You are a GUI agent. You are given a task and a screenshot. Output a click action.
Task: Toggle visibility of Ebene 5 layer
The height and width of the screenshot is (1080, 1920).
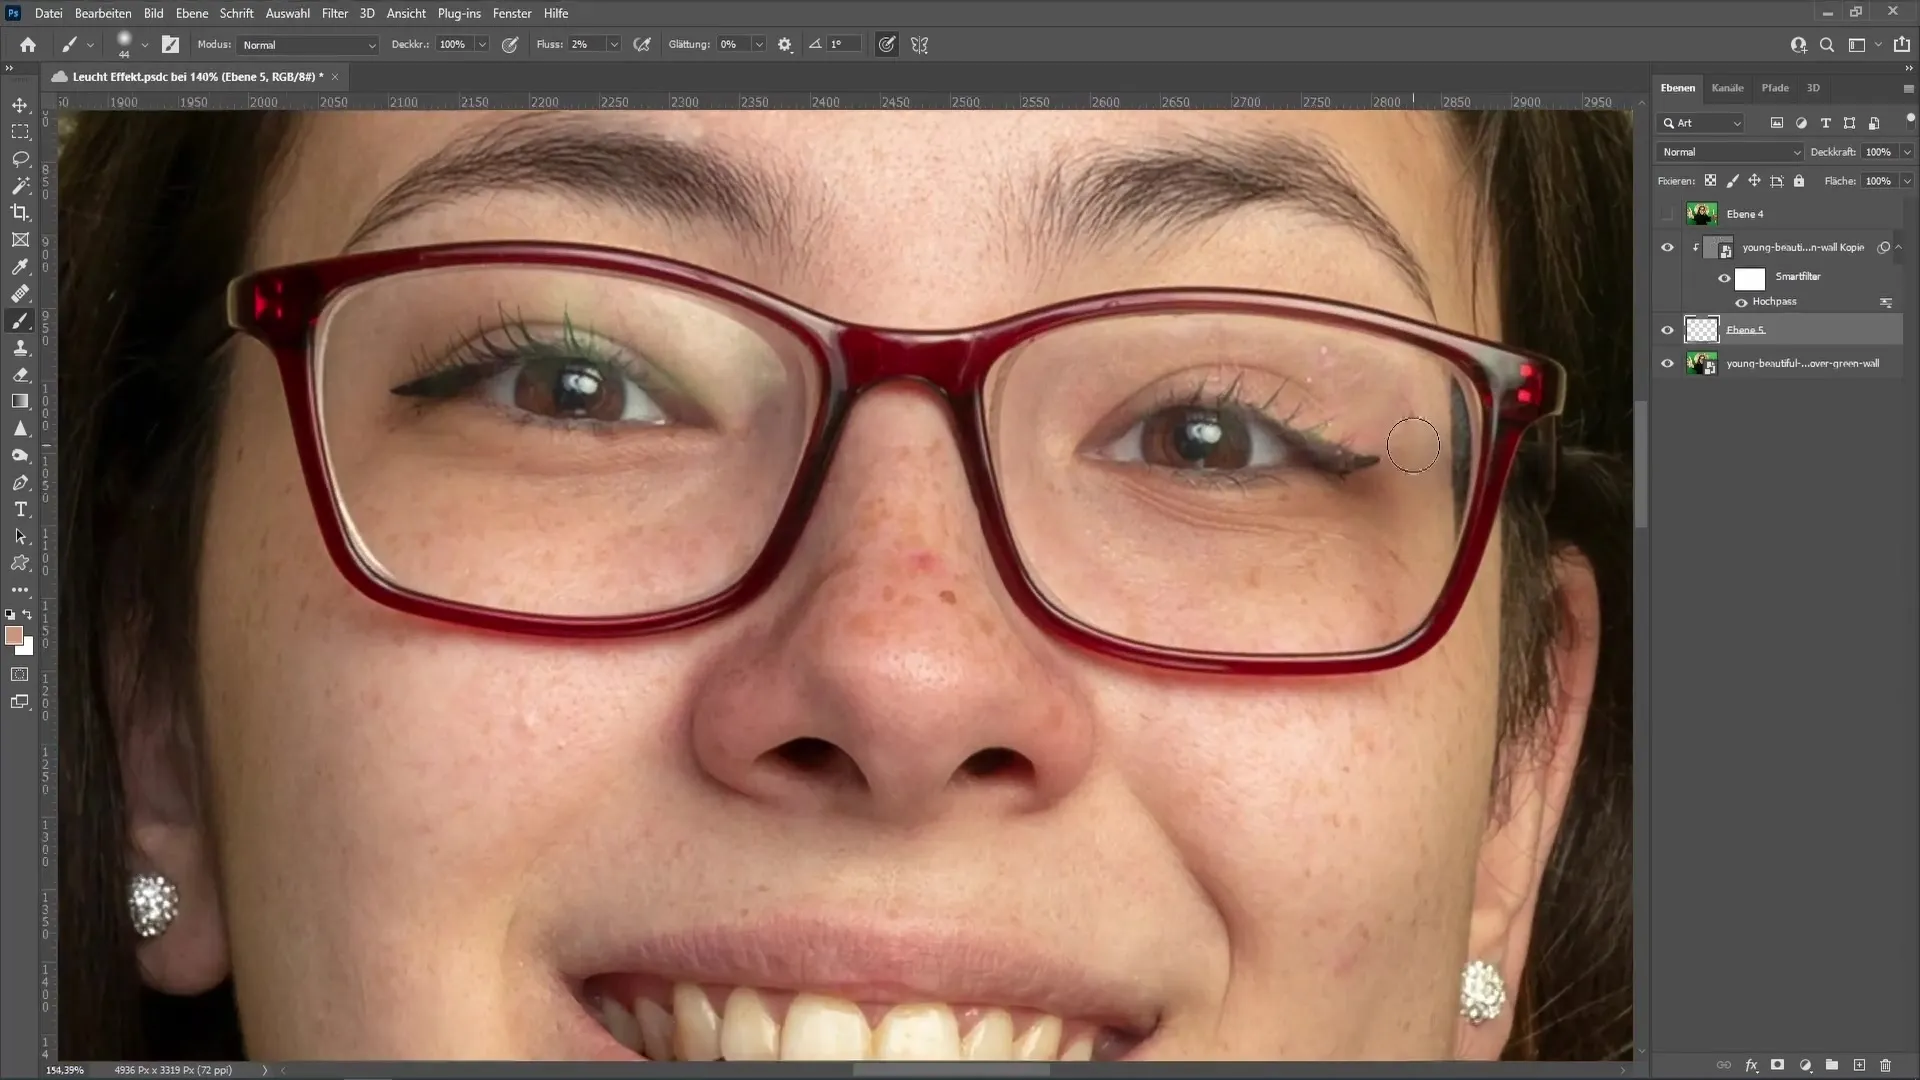coord(1667,330)
